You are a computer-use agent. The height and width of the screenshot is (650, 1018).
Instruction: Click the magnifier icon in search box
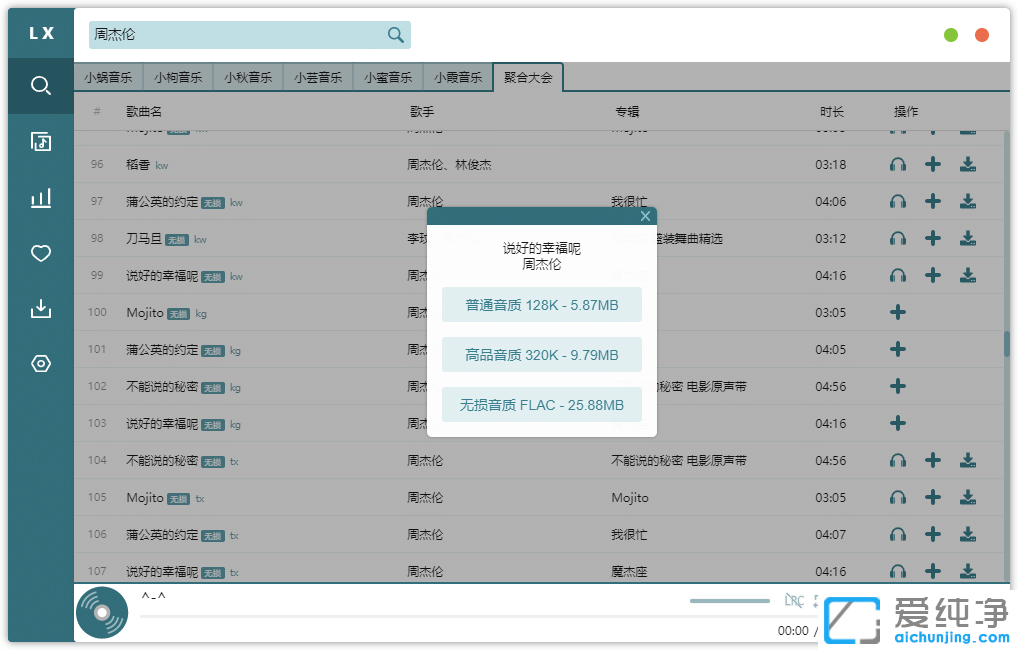pyautogui.click(x=396, y=35)
